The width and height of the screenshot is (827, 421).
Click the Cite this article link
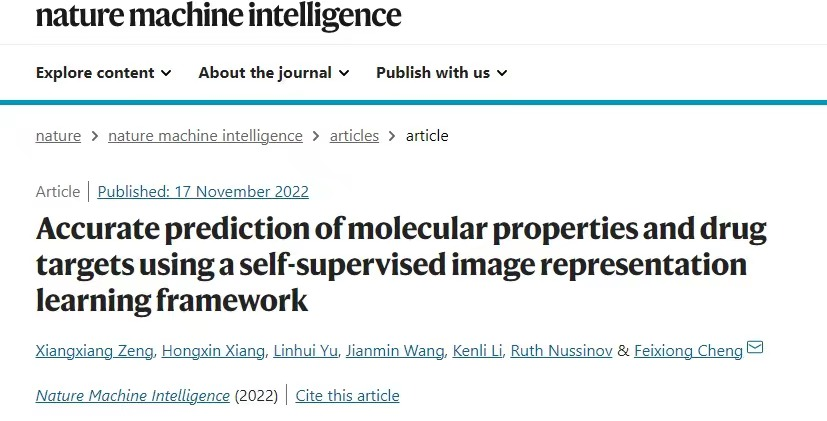tap(348, 395)
